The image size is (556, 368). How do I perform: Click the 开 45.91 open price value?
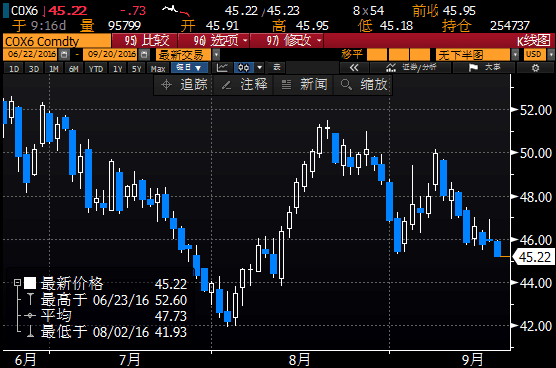222,26
